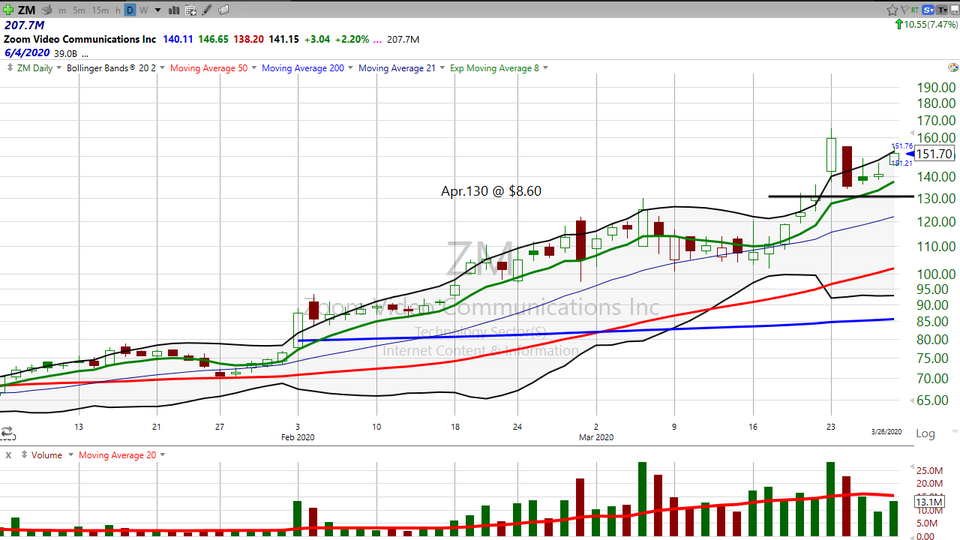Click the 6/4/2020 date text
This screenshot has height=540, width=960.
27,53
